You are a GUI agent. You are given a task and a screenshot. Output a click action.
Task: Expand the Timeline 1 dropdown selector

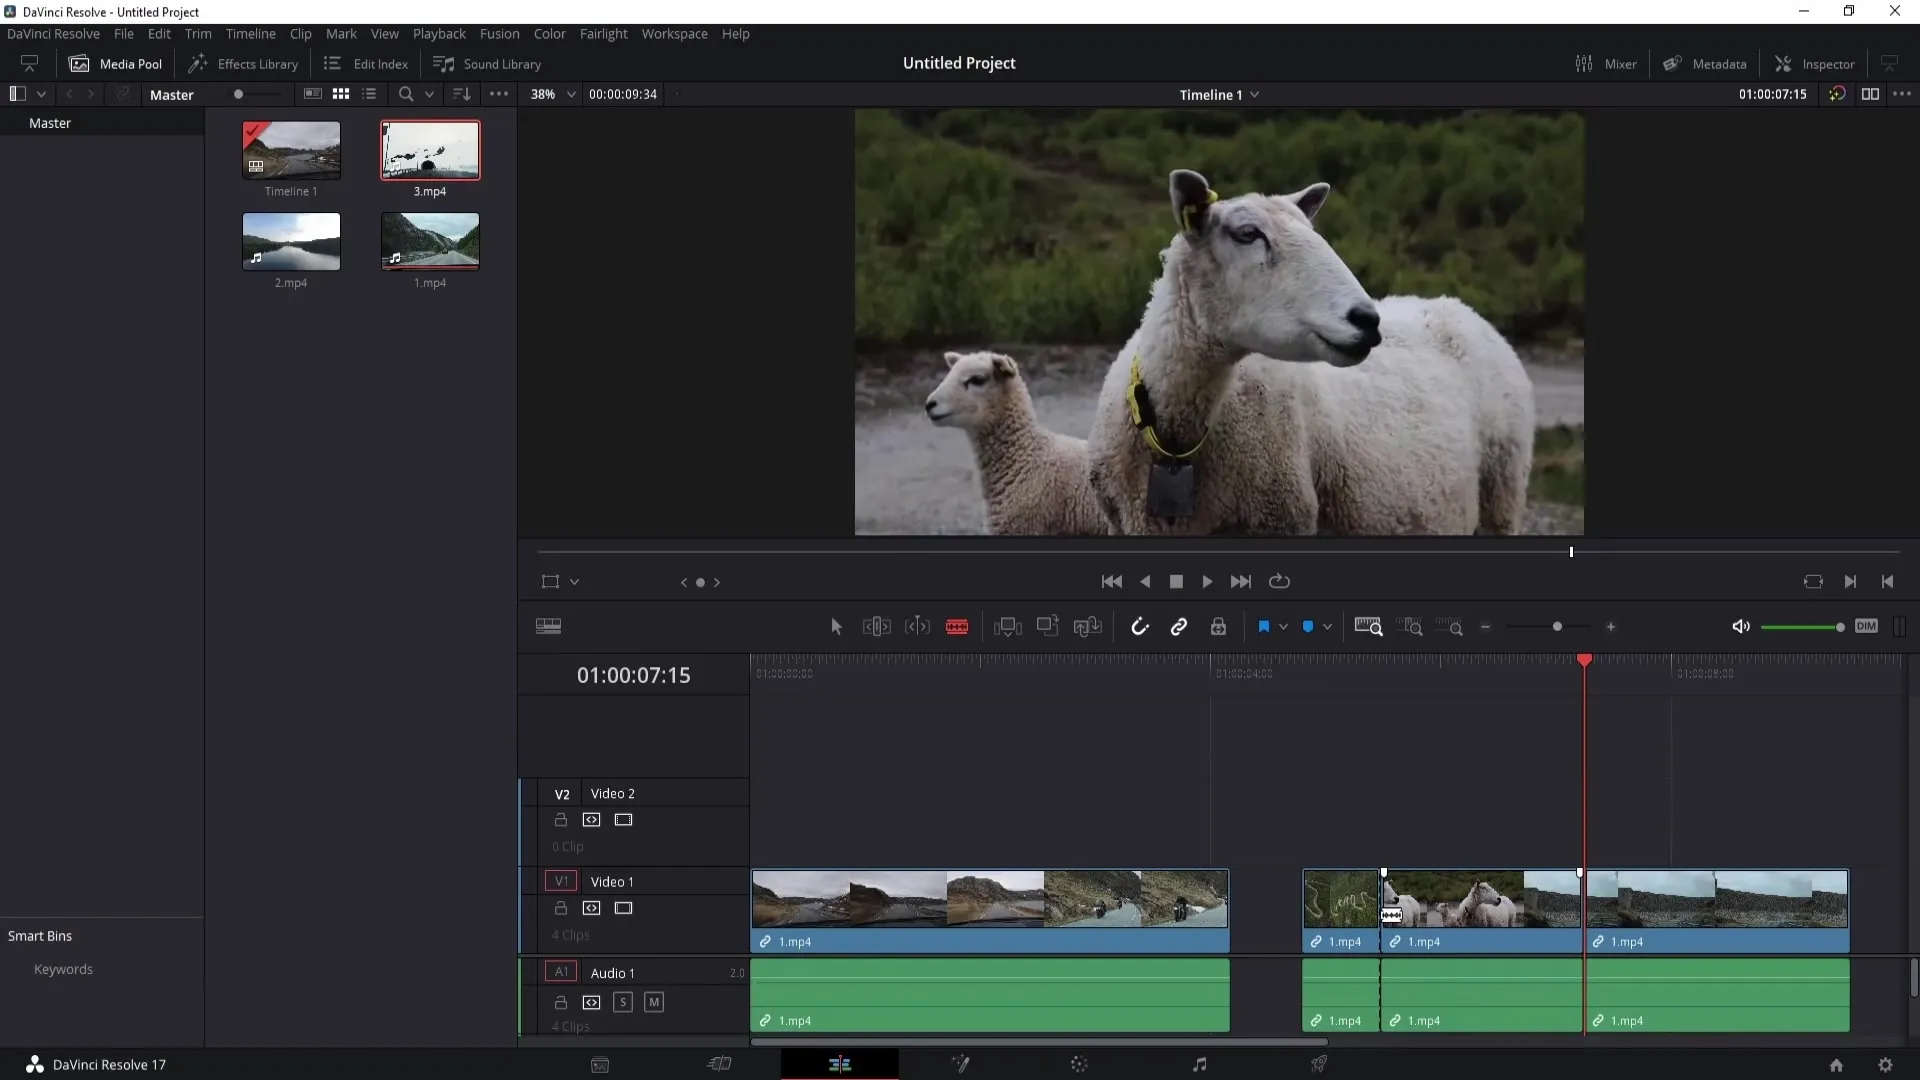click(1259, 95)
